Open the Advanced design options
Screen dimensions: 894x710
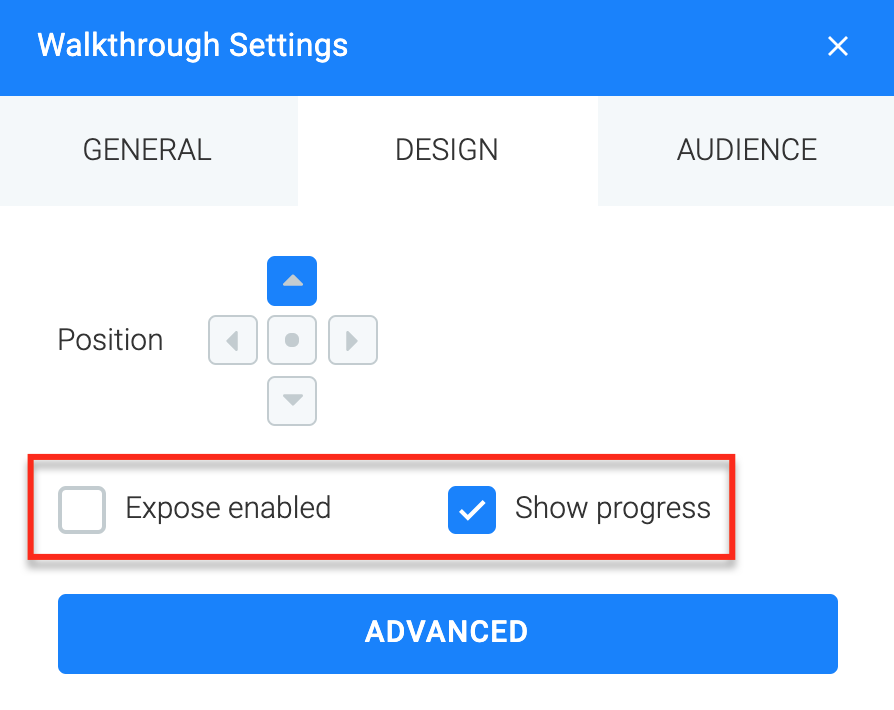click(x=448, y=634)
